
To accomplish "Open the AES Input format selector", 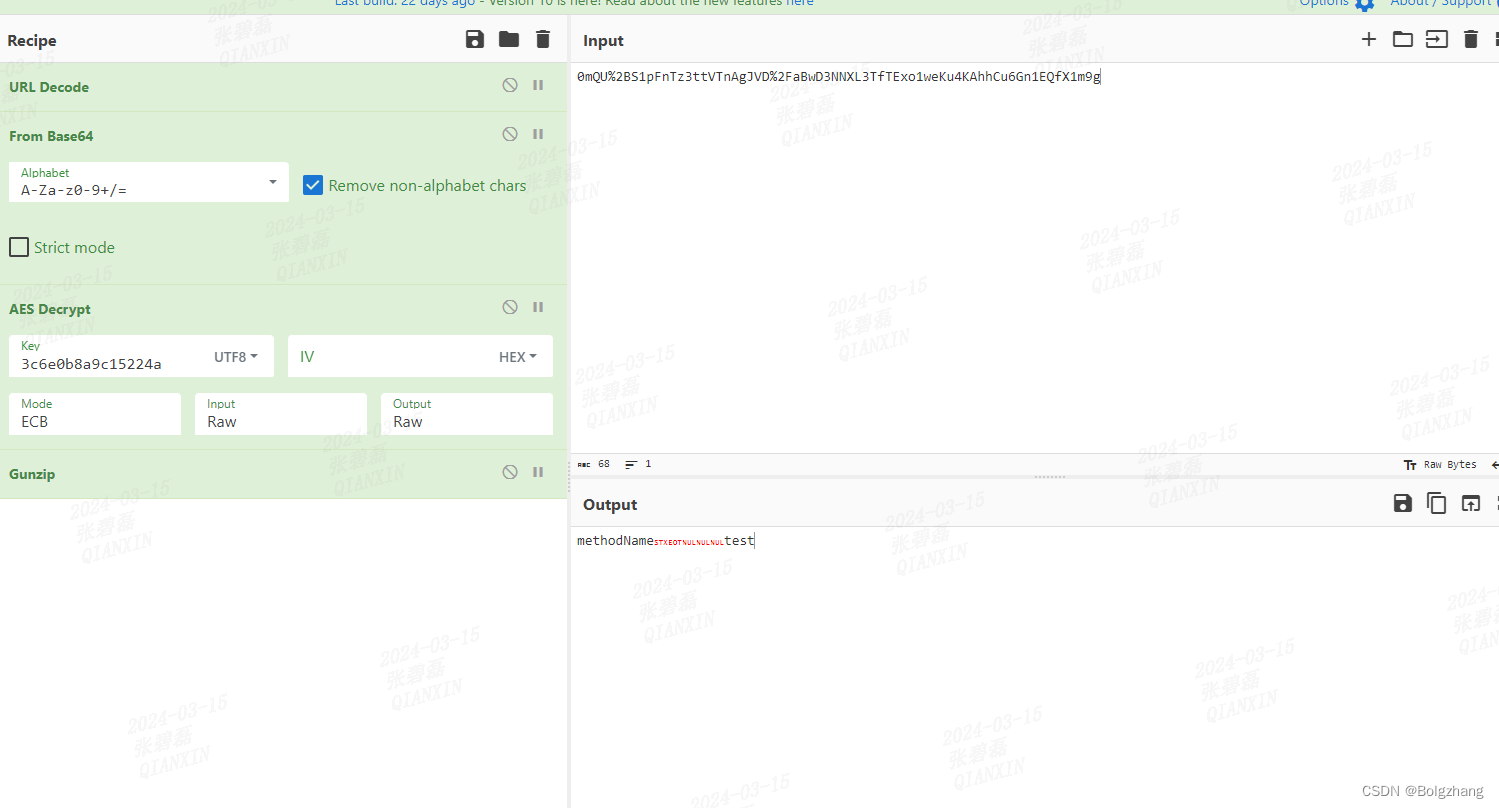I will tap(281, 414).
